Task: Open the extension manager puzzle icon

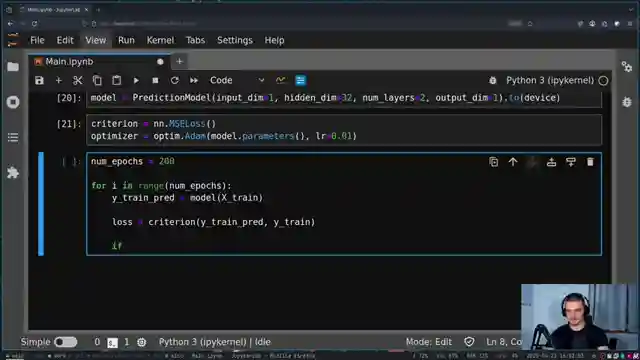Action: coord(13,173)
